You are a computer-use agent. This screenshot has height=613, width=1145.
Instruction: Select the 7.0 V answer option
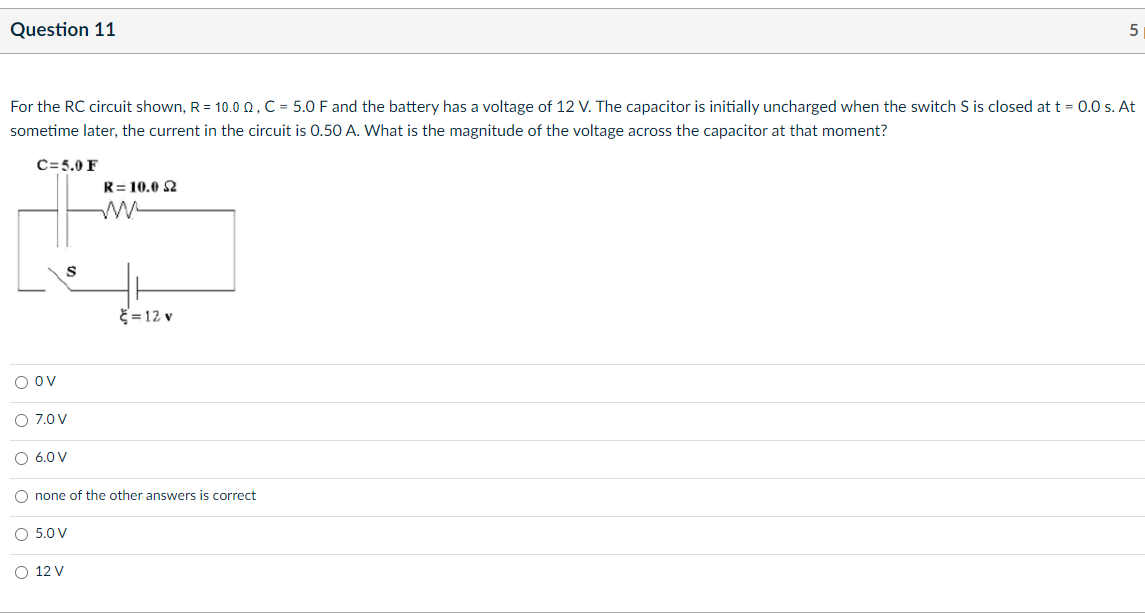(x=21, y=420)
